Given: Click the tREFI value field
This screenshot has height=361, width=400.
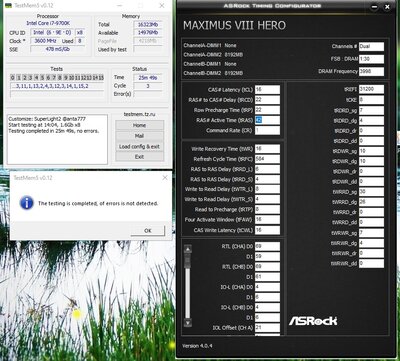Looking at the screenshot, I should click(x=371, y=89).
